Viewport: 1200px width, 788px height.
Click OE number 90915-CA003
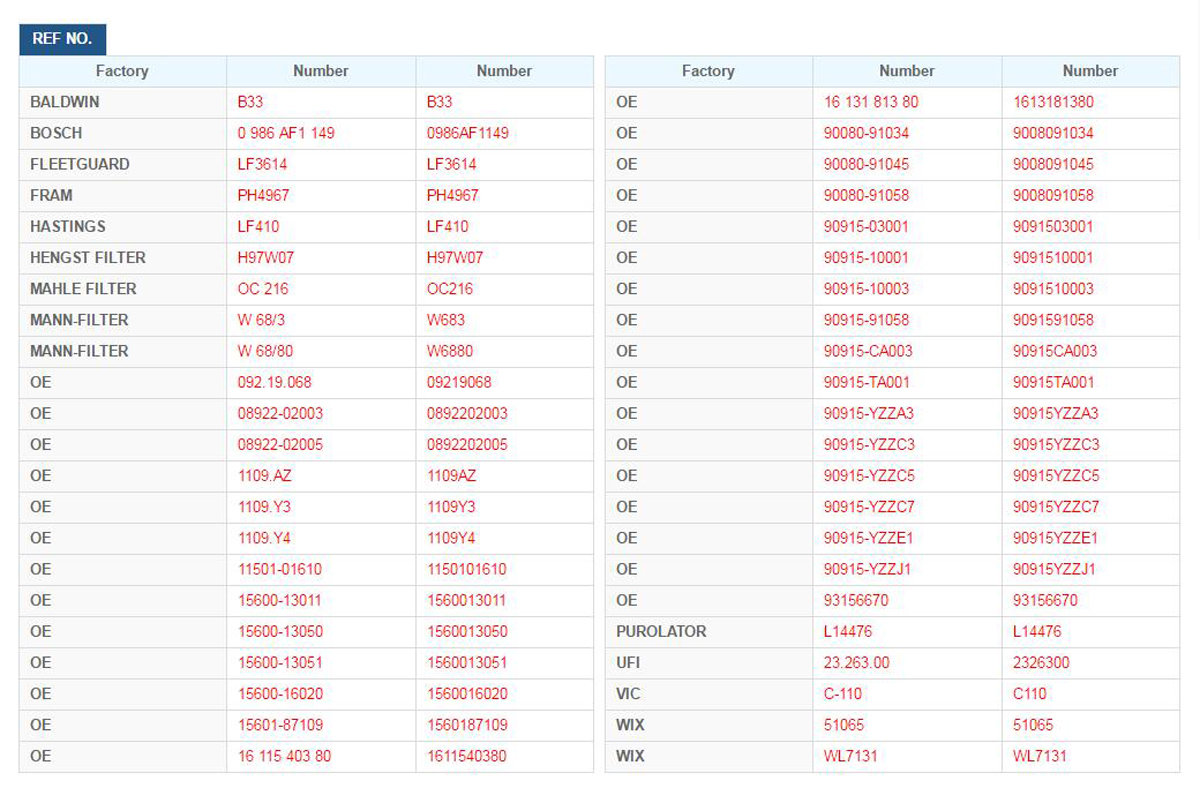coord(868,351)
